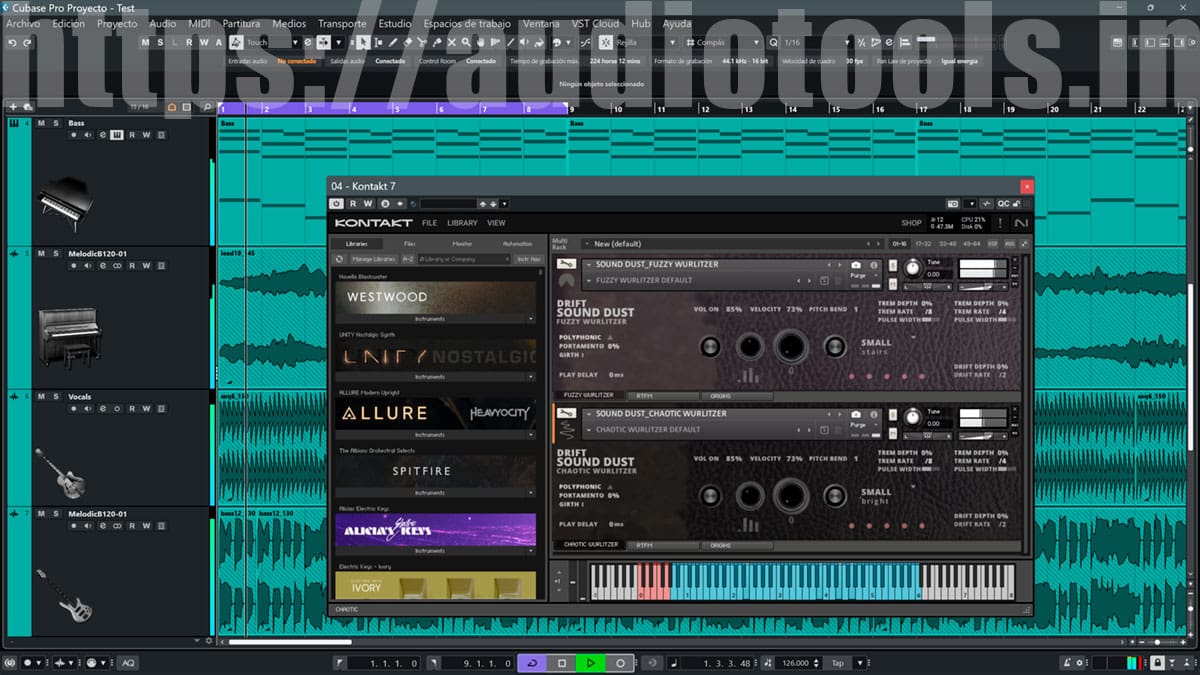Click the Play button in transport
Image resolution: width=1200 pixels, height=675 pixels.
(x=591, y=663)
